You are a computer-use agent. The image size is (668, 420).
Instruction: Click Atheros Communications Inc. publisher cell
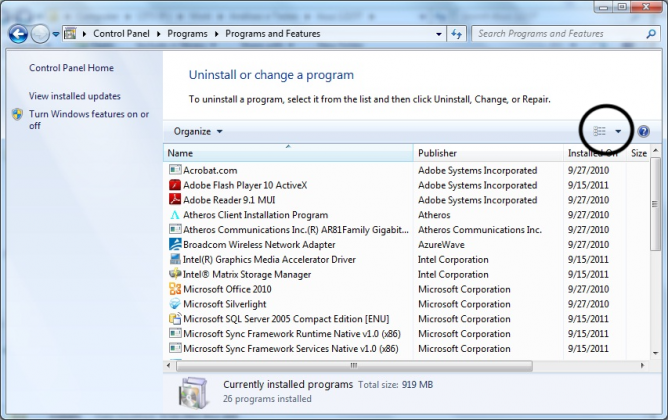pyautogui.click(x=480, y=230)
